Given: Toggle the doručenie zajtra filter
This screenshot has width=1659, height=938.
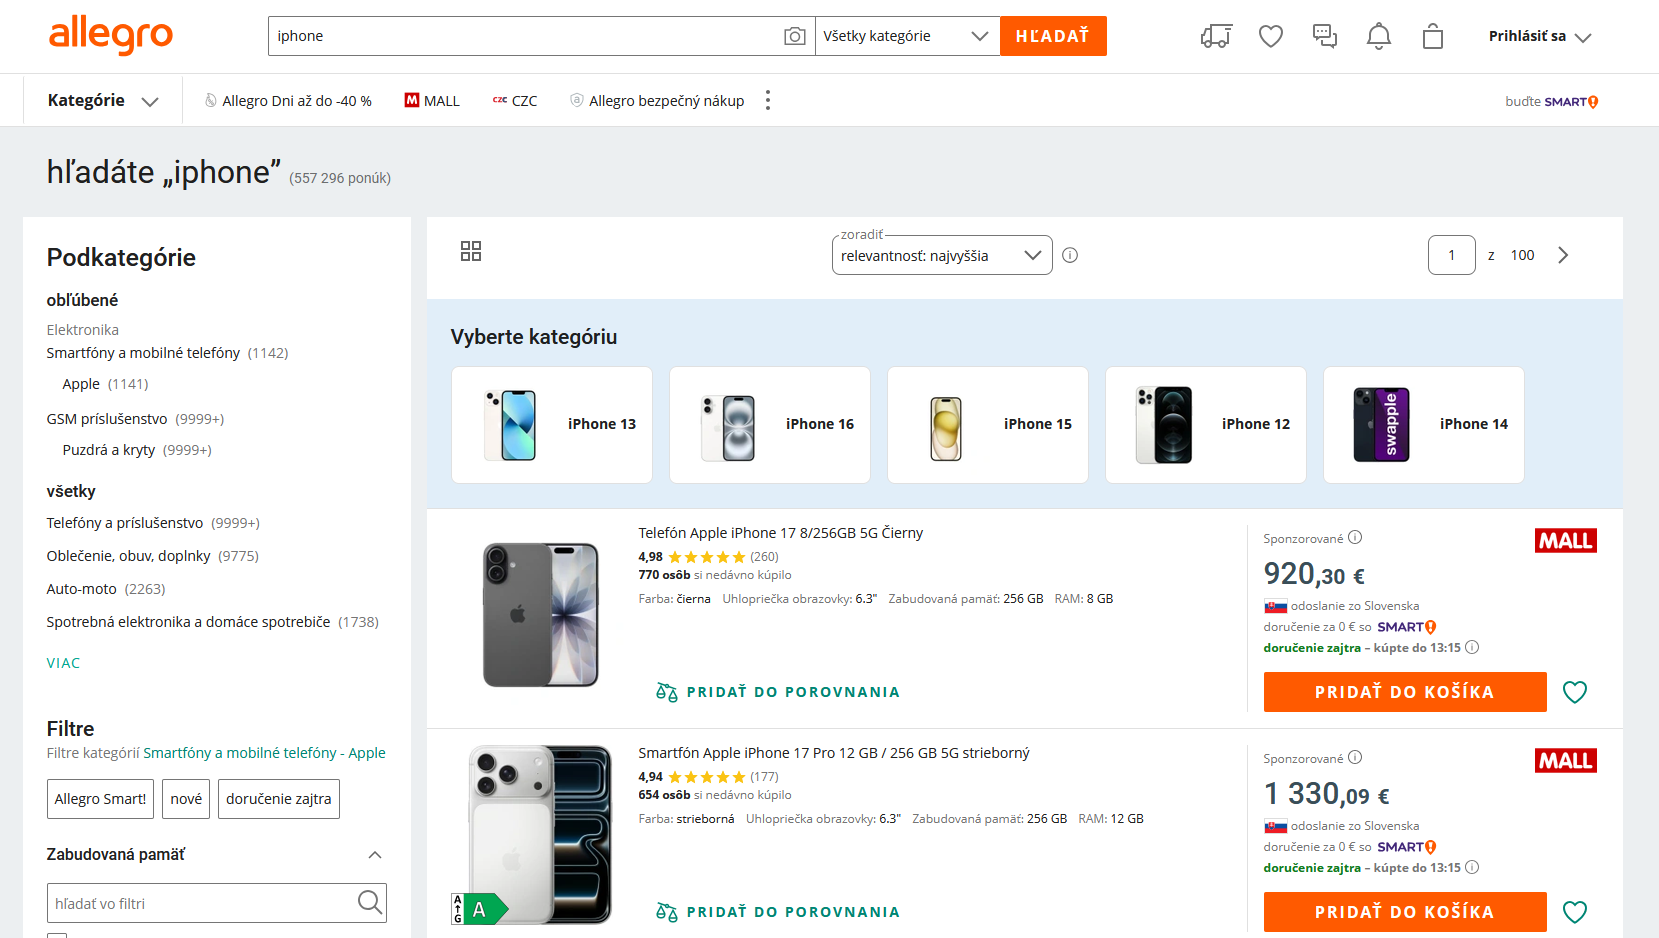Looking at the screenshot, I should click(279, 799).
